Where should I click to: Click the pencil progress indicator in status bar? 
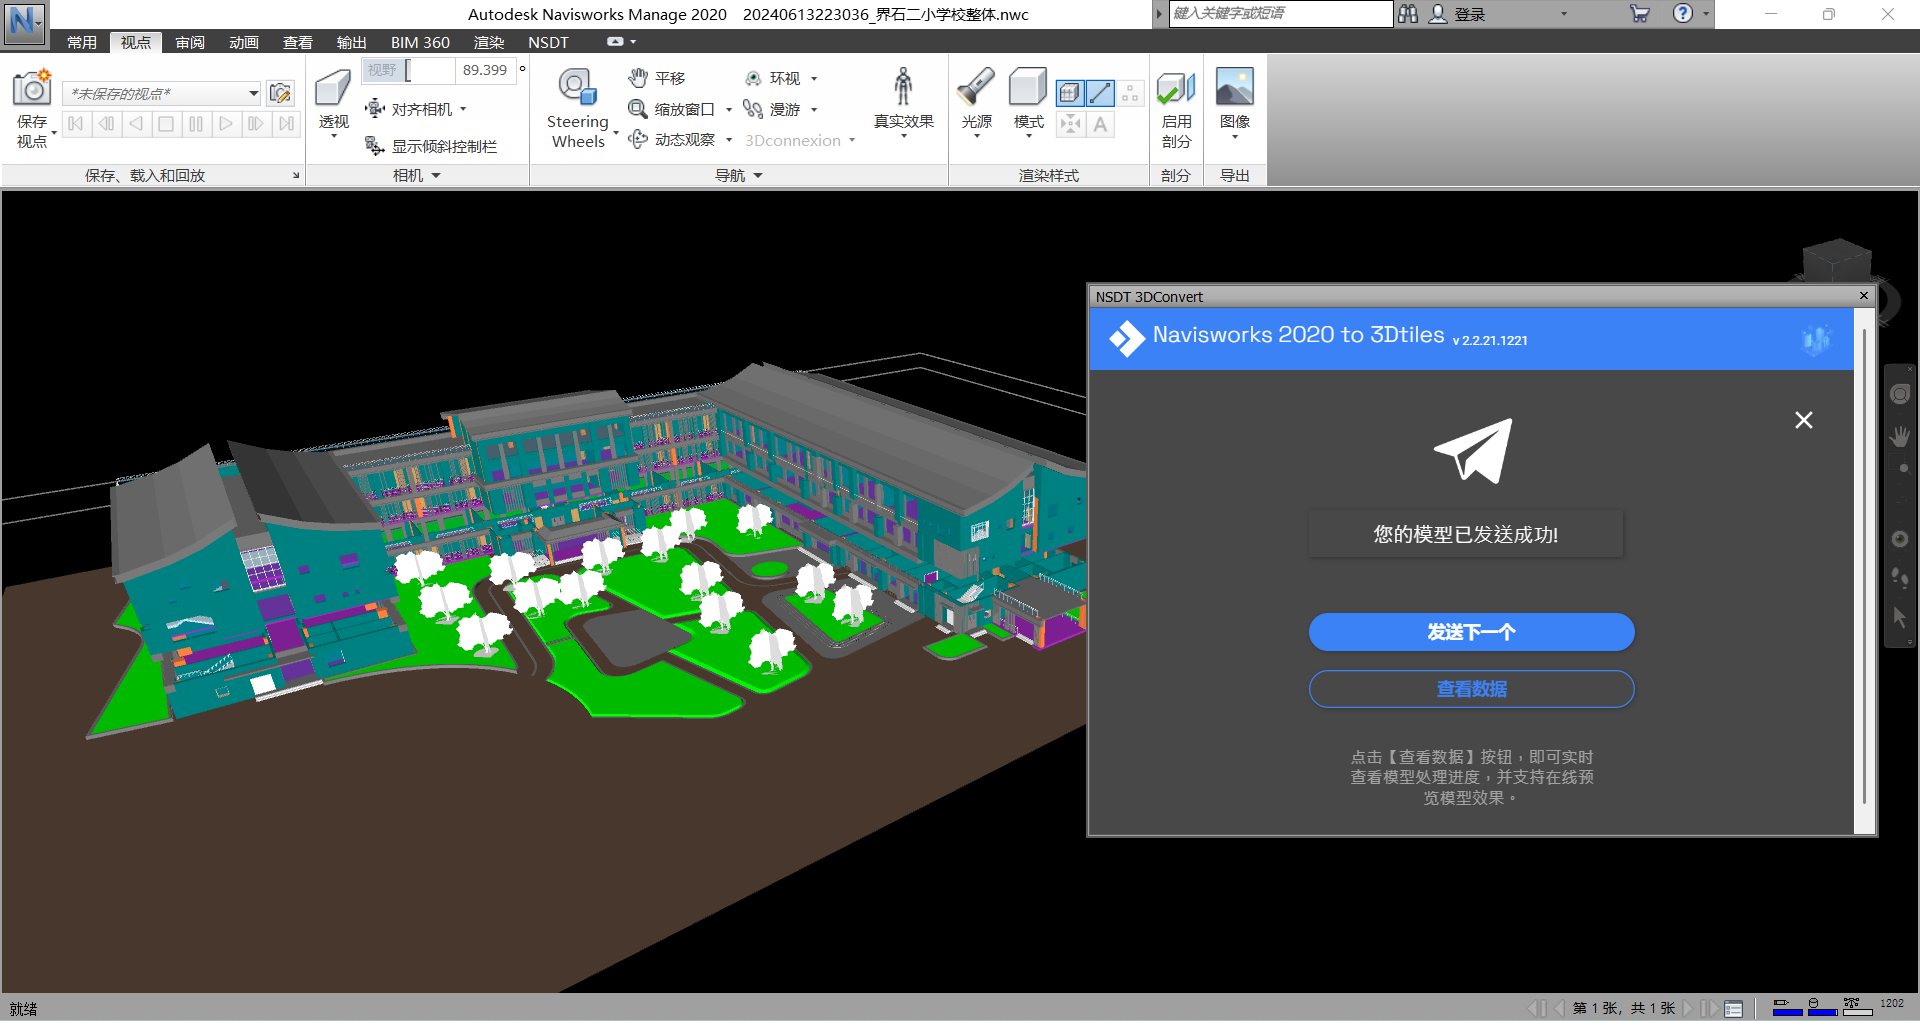[x=1787, y=1007]
